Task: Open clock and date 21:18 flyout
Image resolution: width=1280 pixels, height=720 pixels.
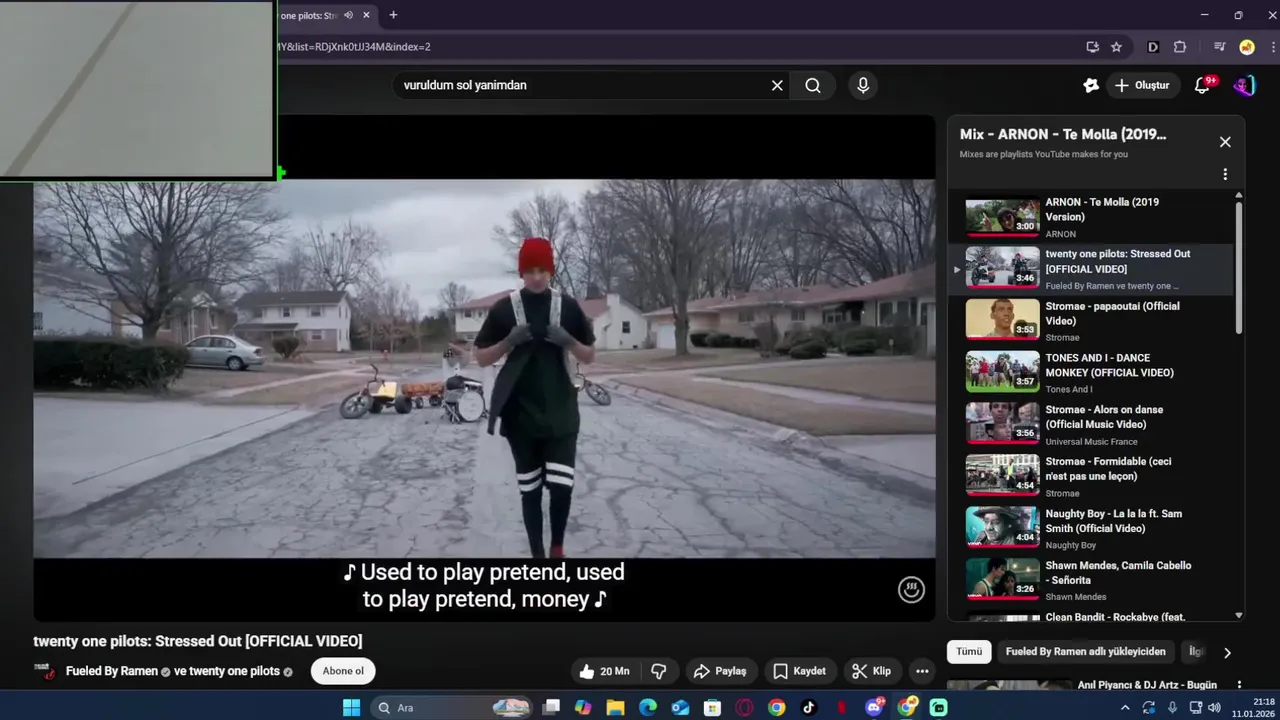Action: (x=1252, y=708)
